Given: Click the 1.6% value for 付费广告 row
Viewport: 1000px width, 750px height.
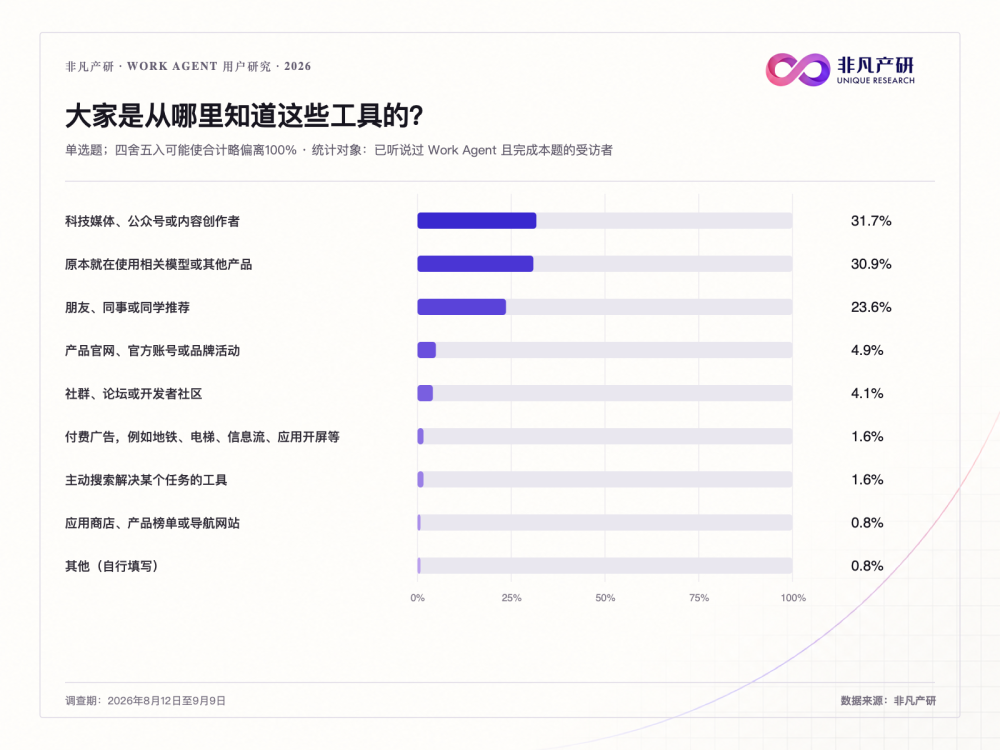Looking at the screenshot, I should [x=867, y=436].
